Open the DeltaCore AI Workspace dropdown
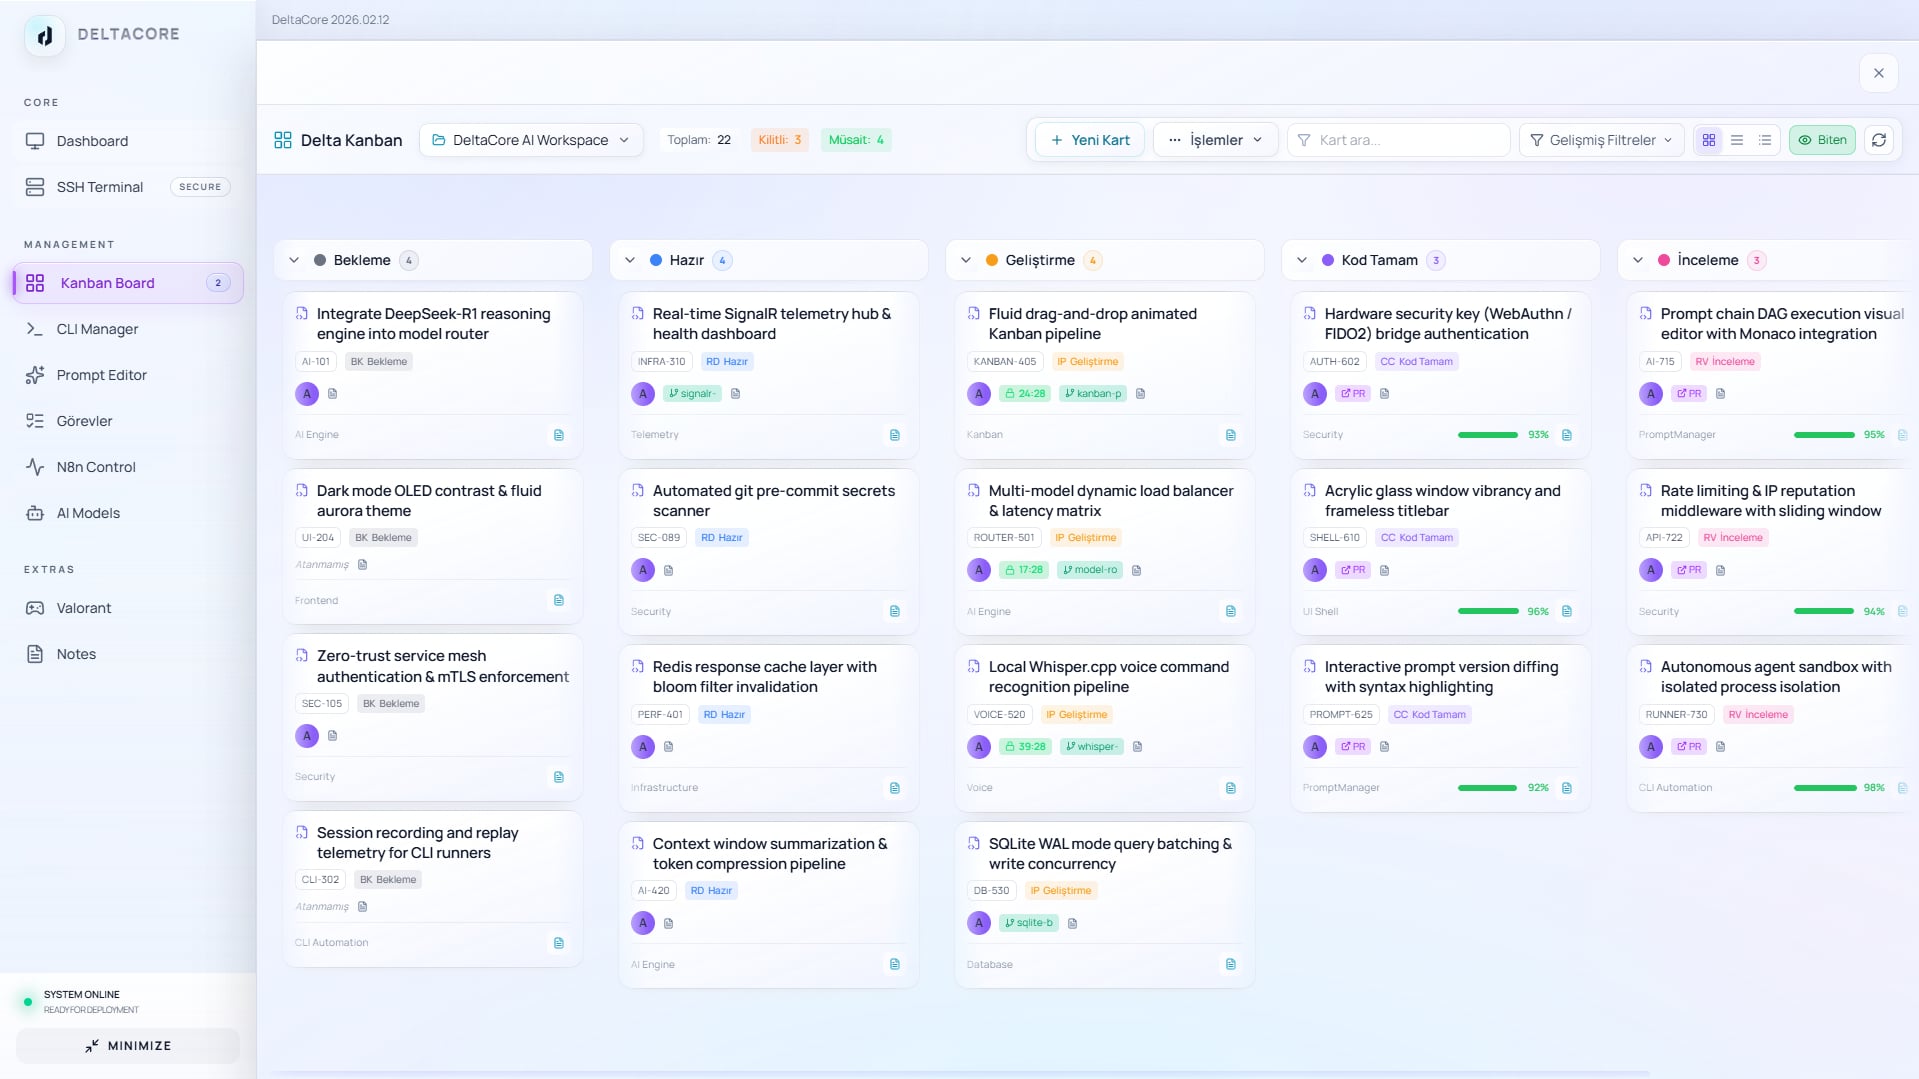 pos(530,140)
